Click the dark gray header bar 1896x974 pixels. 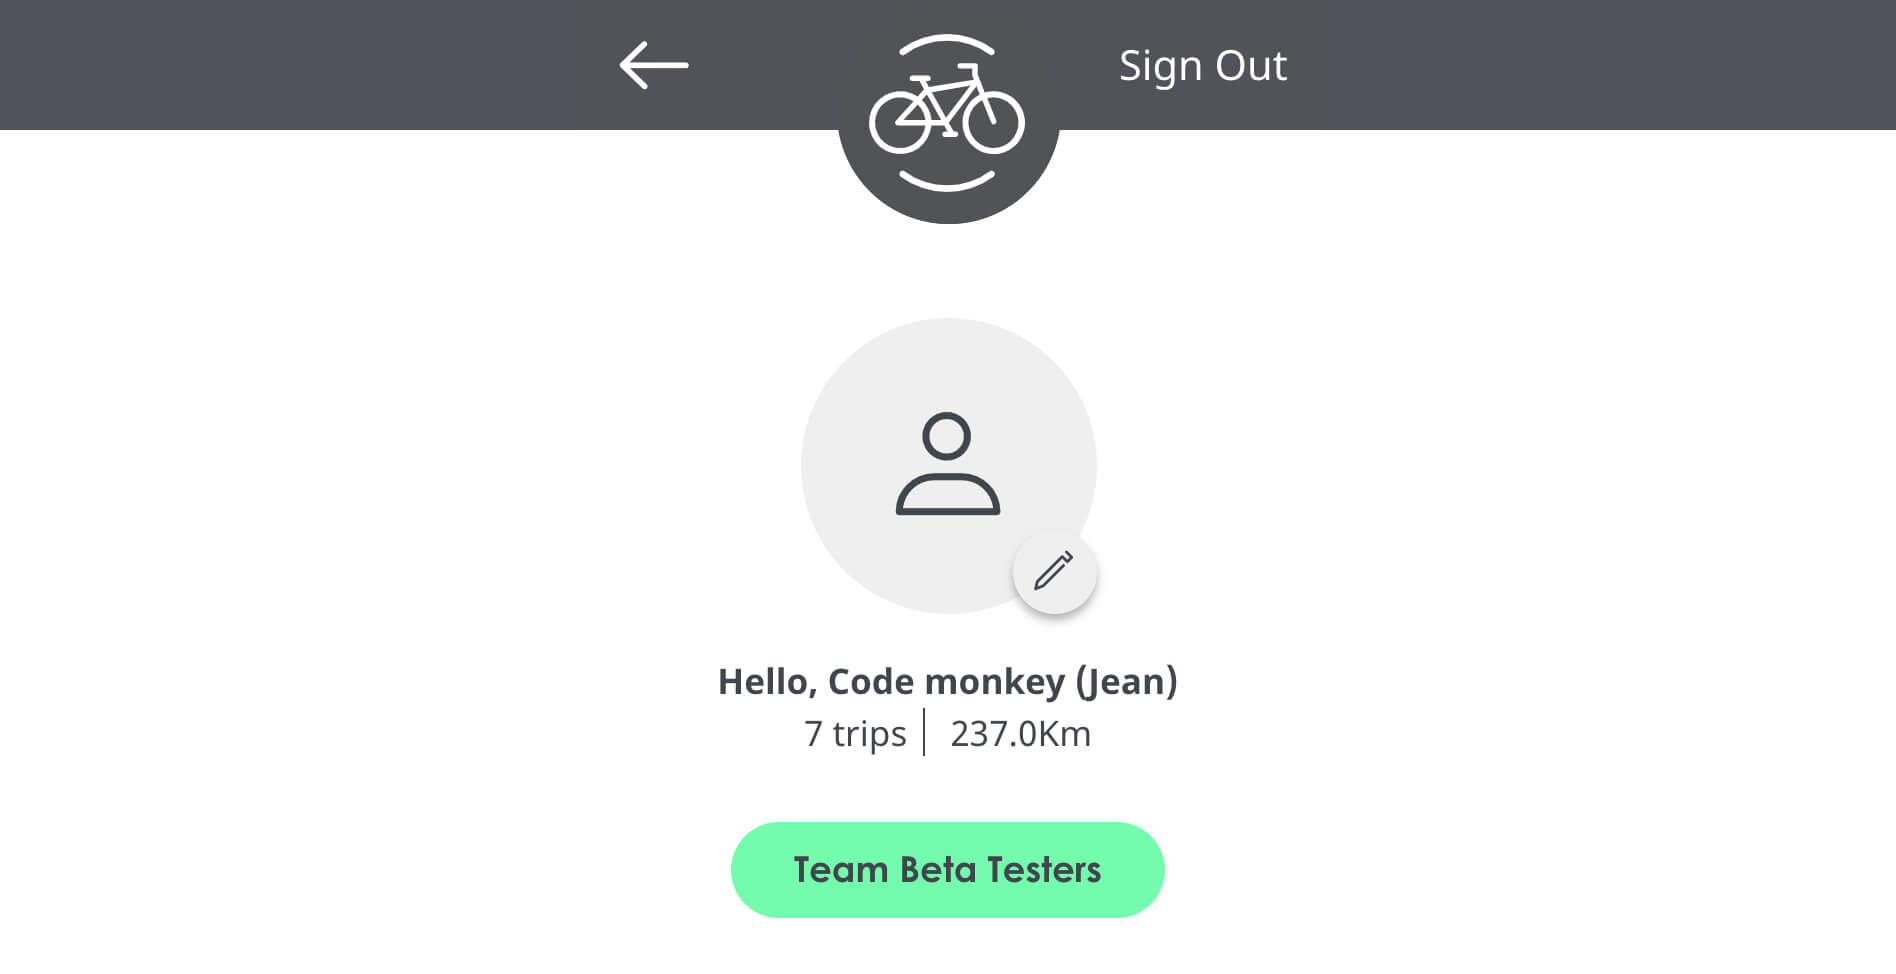coord(948,65)
